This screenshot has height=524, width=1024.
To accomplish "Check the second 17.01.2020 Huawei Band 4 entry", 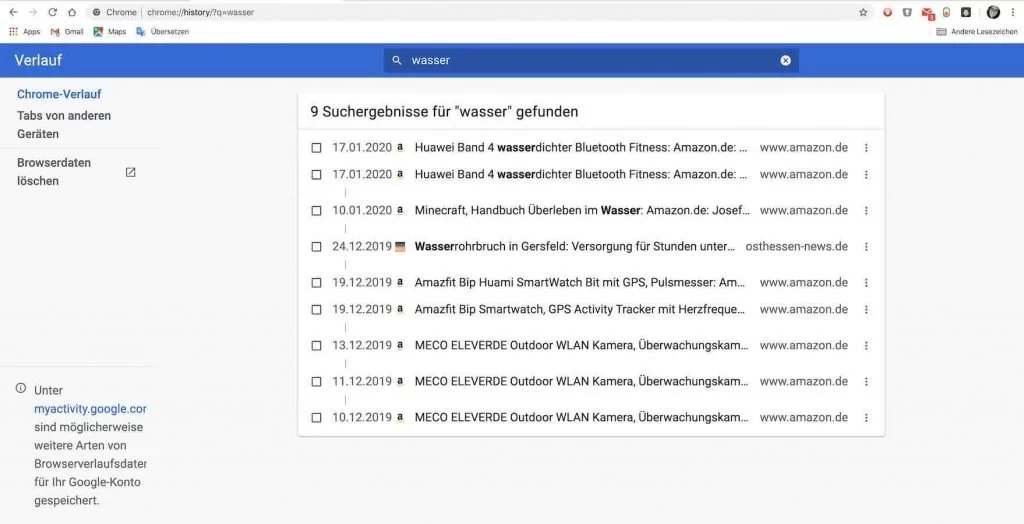I will coord(316,174).
